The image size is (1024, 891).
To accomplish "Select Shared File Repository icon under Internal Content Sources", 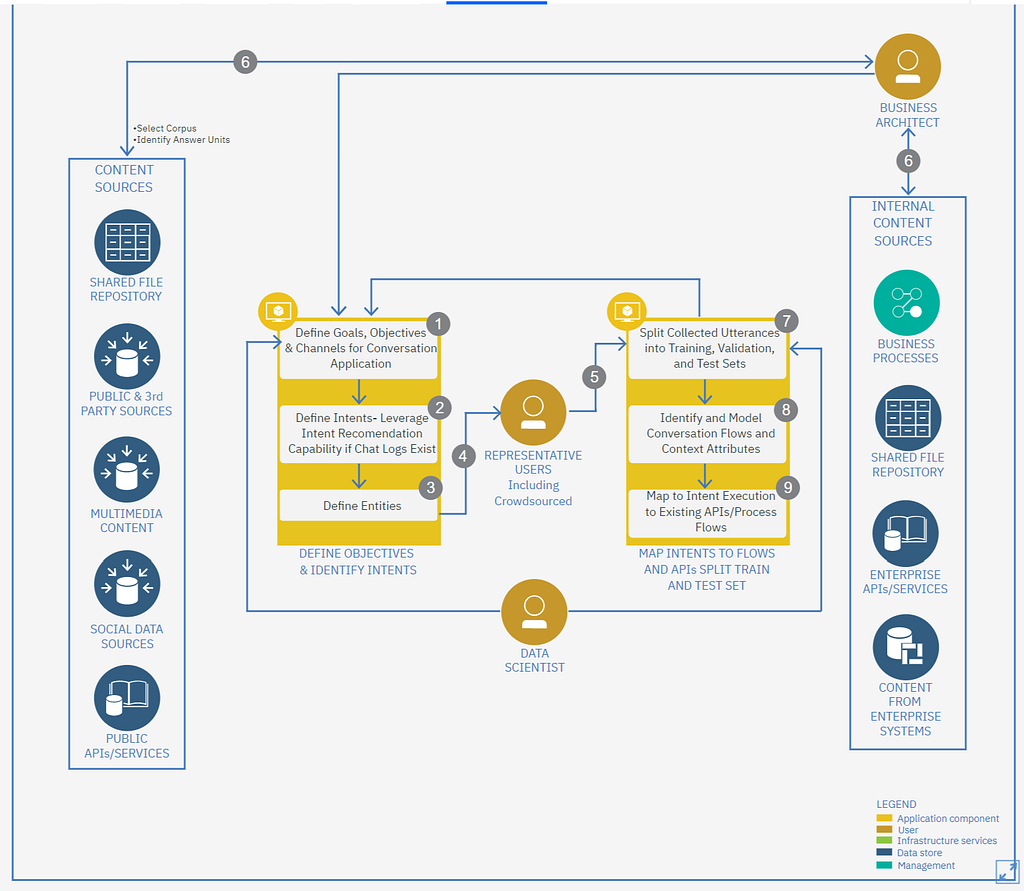I will click(908, 418).
